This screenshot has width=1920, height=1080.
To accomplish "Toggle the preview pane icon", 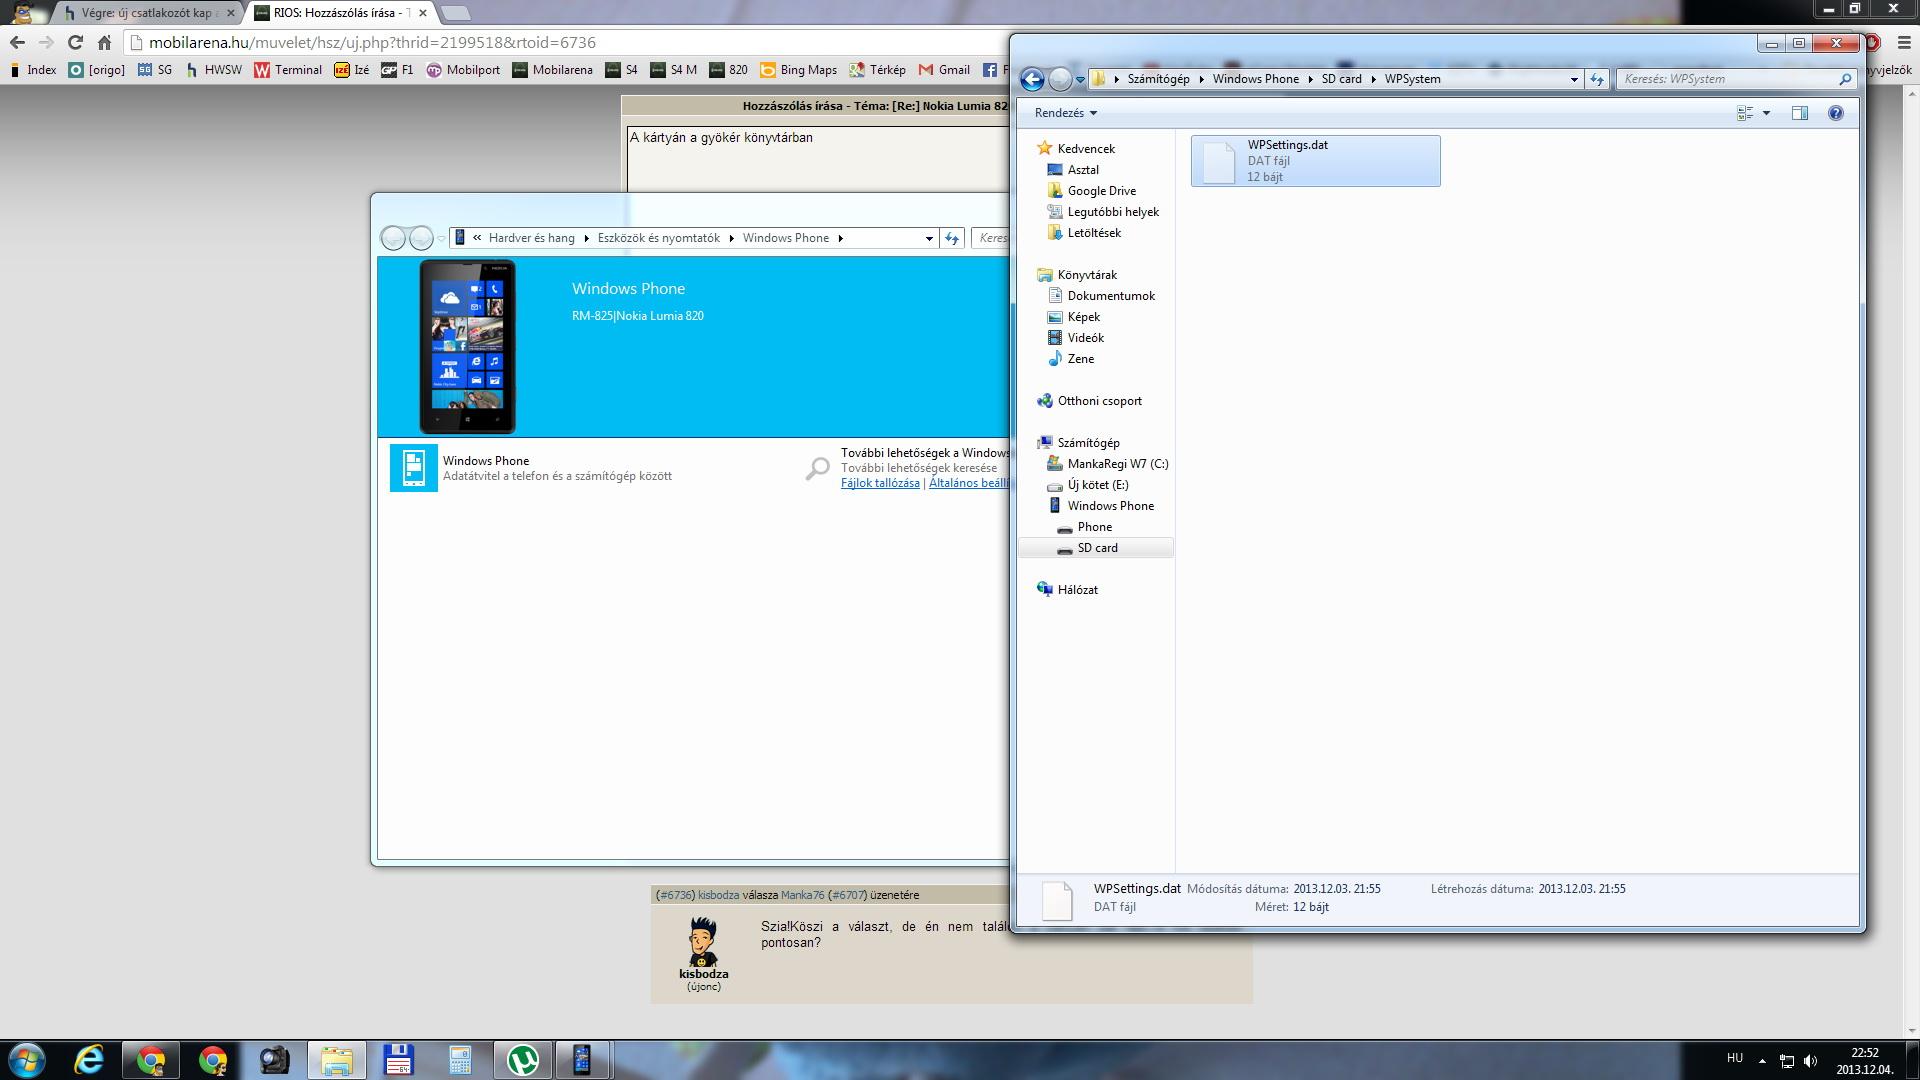I will tap(1799, 113).
